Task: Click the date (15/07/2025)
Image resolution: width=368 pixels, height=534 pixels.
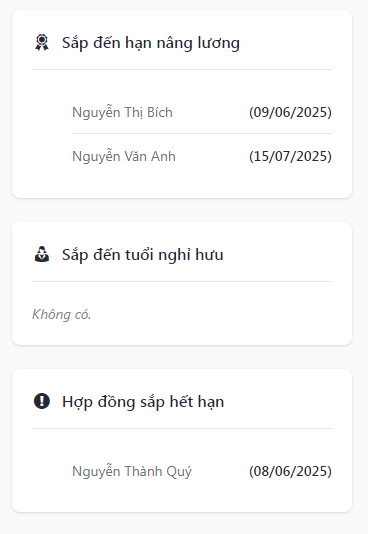Action: (x=290, y=156)
